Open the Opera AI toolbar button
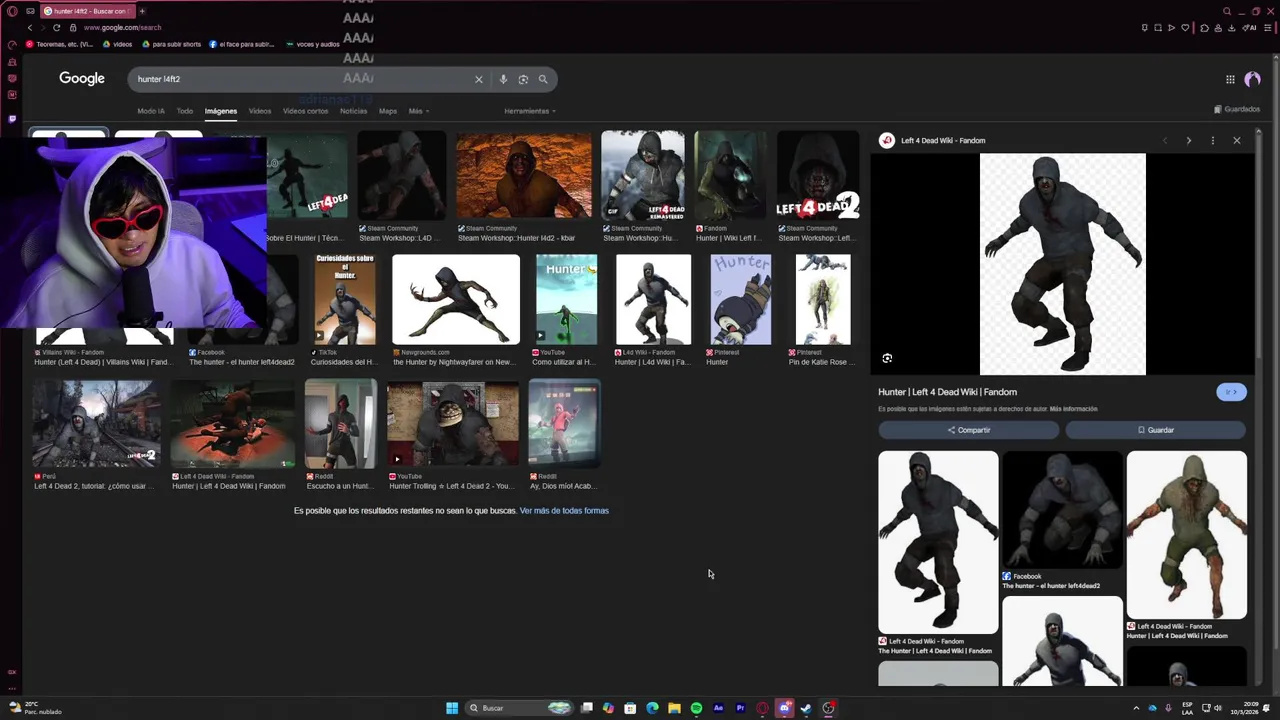This screenshot has width=1280, height=720. [x=1250, y=28]
